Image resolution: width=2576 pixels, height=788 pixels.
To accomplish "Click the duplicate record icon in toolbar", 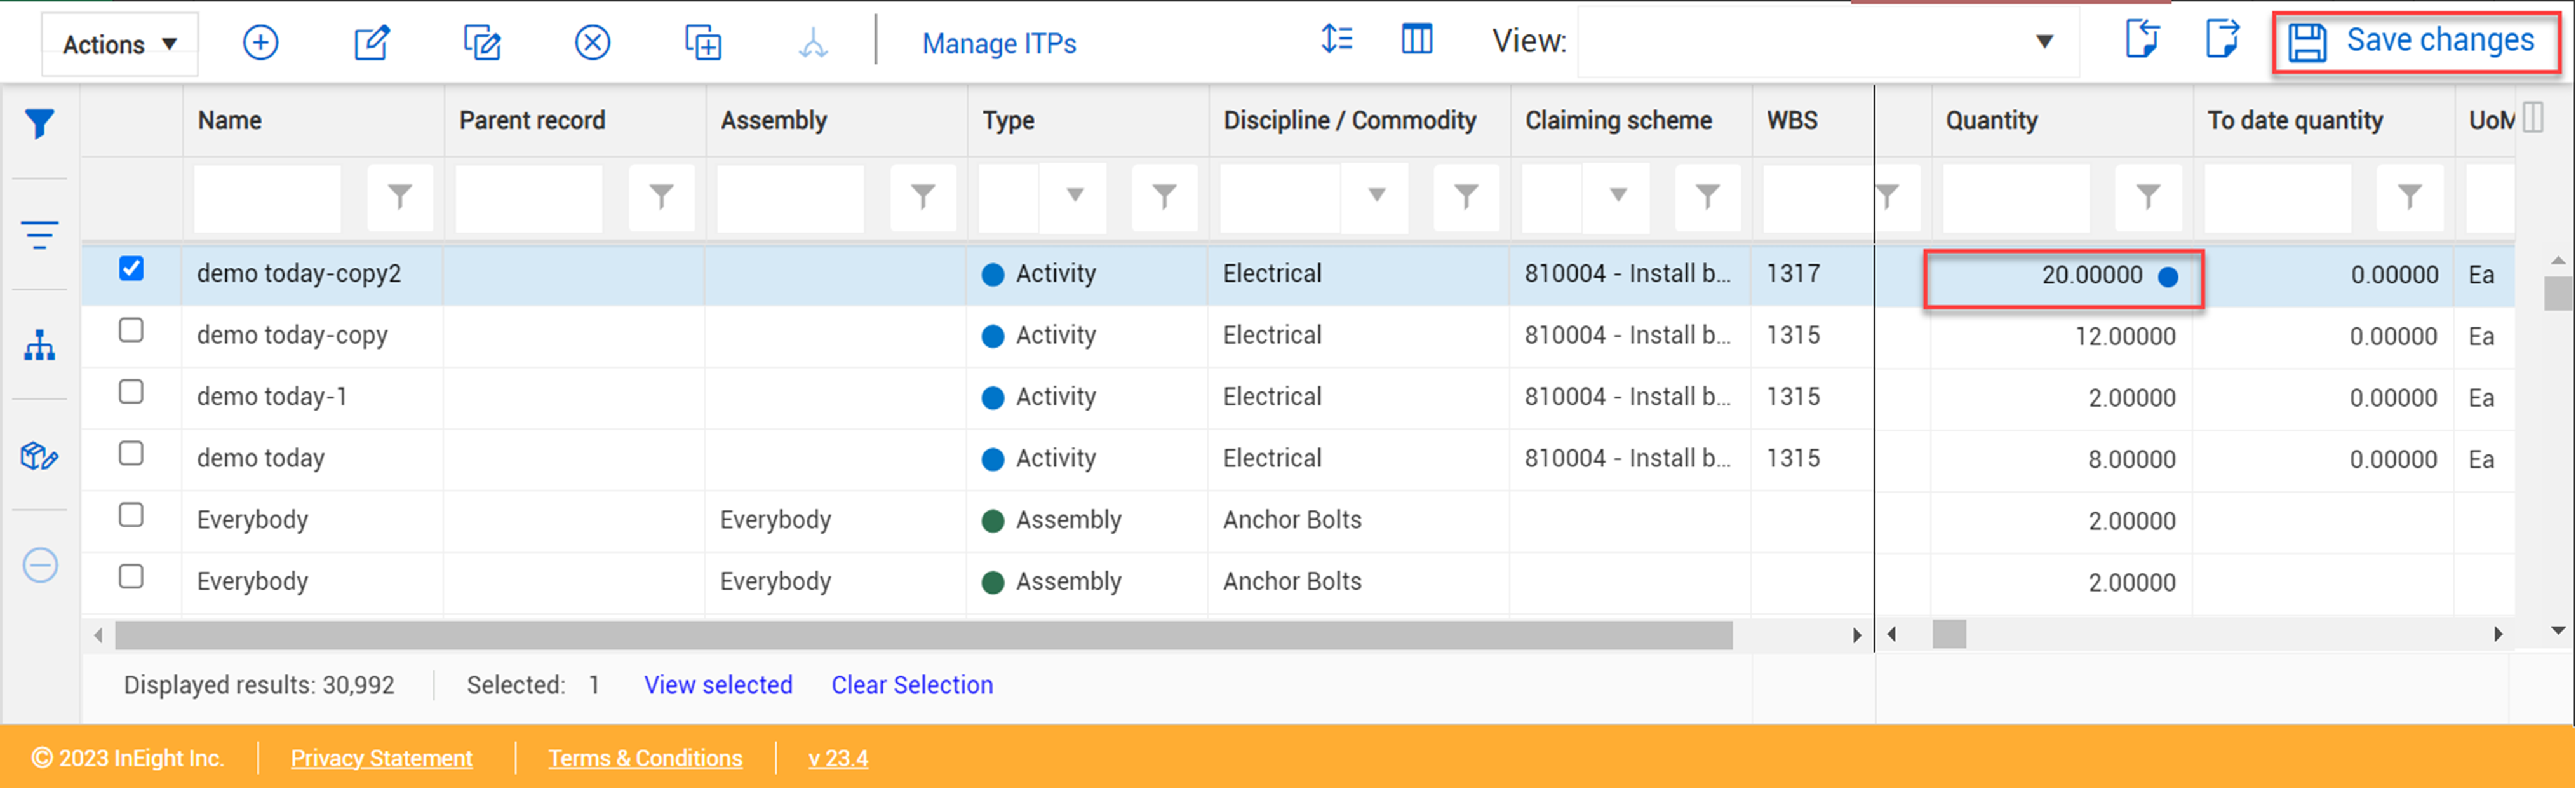I will pyautogui.click(x=702, y=43).
